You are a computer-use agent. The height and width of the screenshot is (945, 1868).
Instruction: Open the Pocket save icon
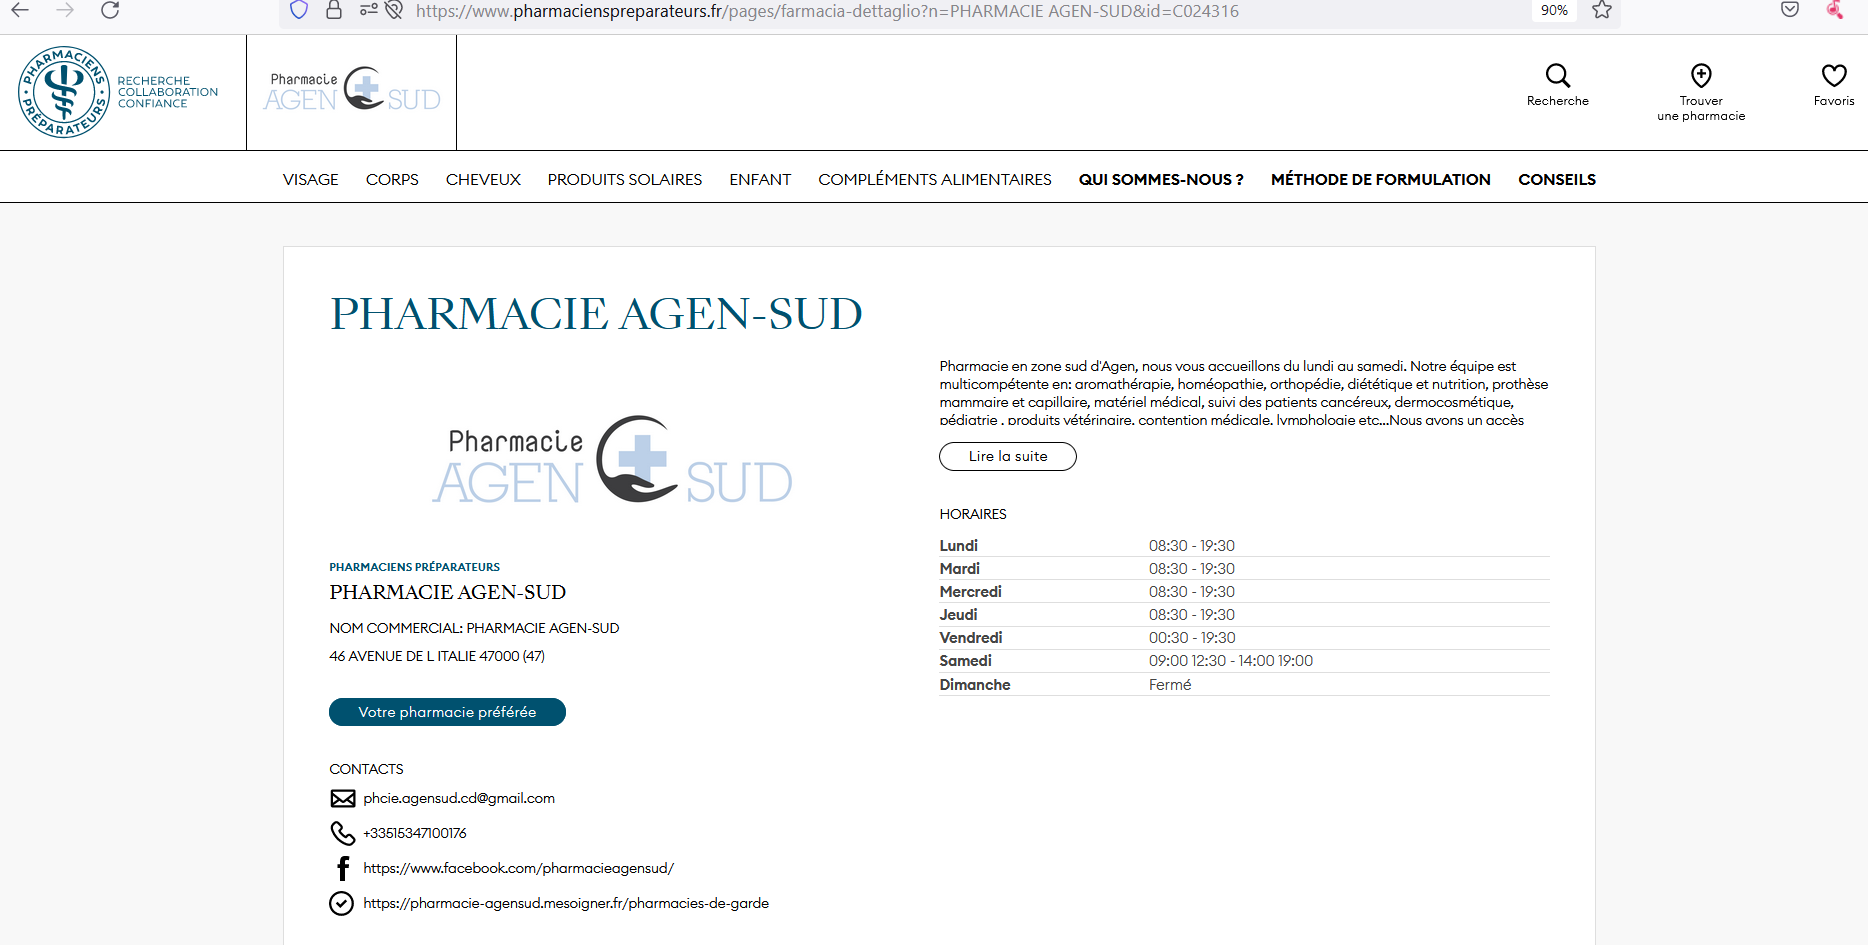(1790, 10)
